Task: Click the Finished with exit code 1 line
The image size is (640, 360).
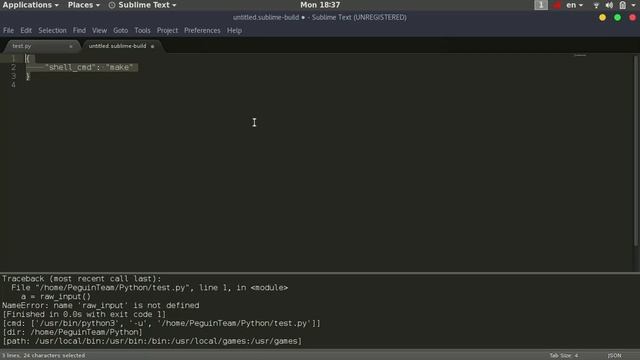Action: pos(84,315)
